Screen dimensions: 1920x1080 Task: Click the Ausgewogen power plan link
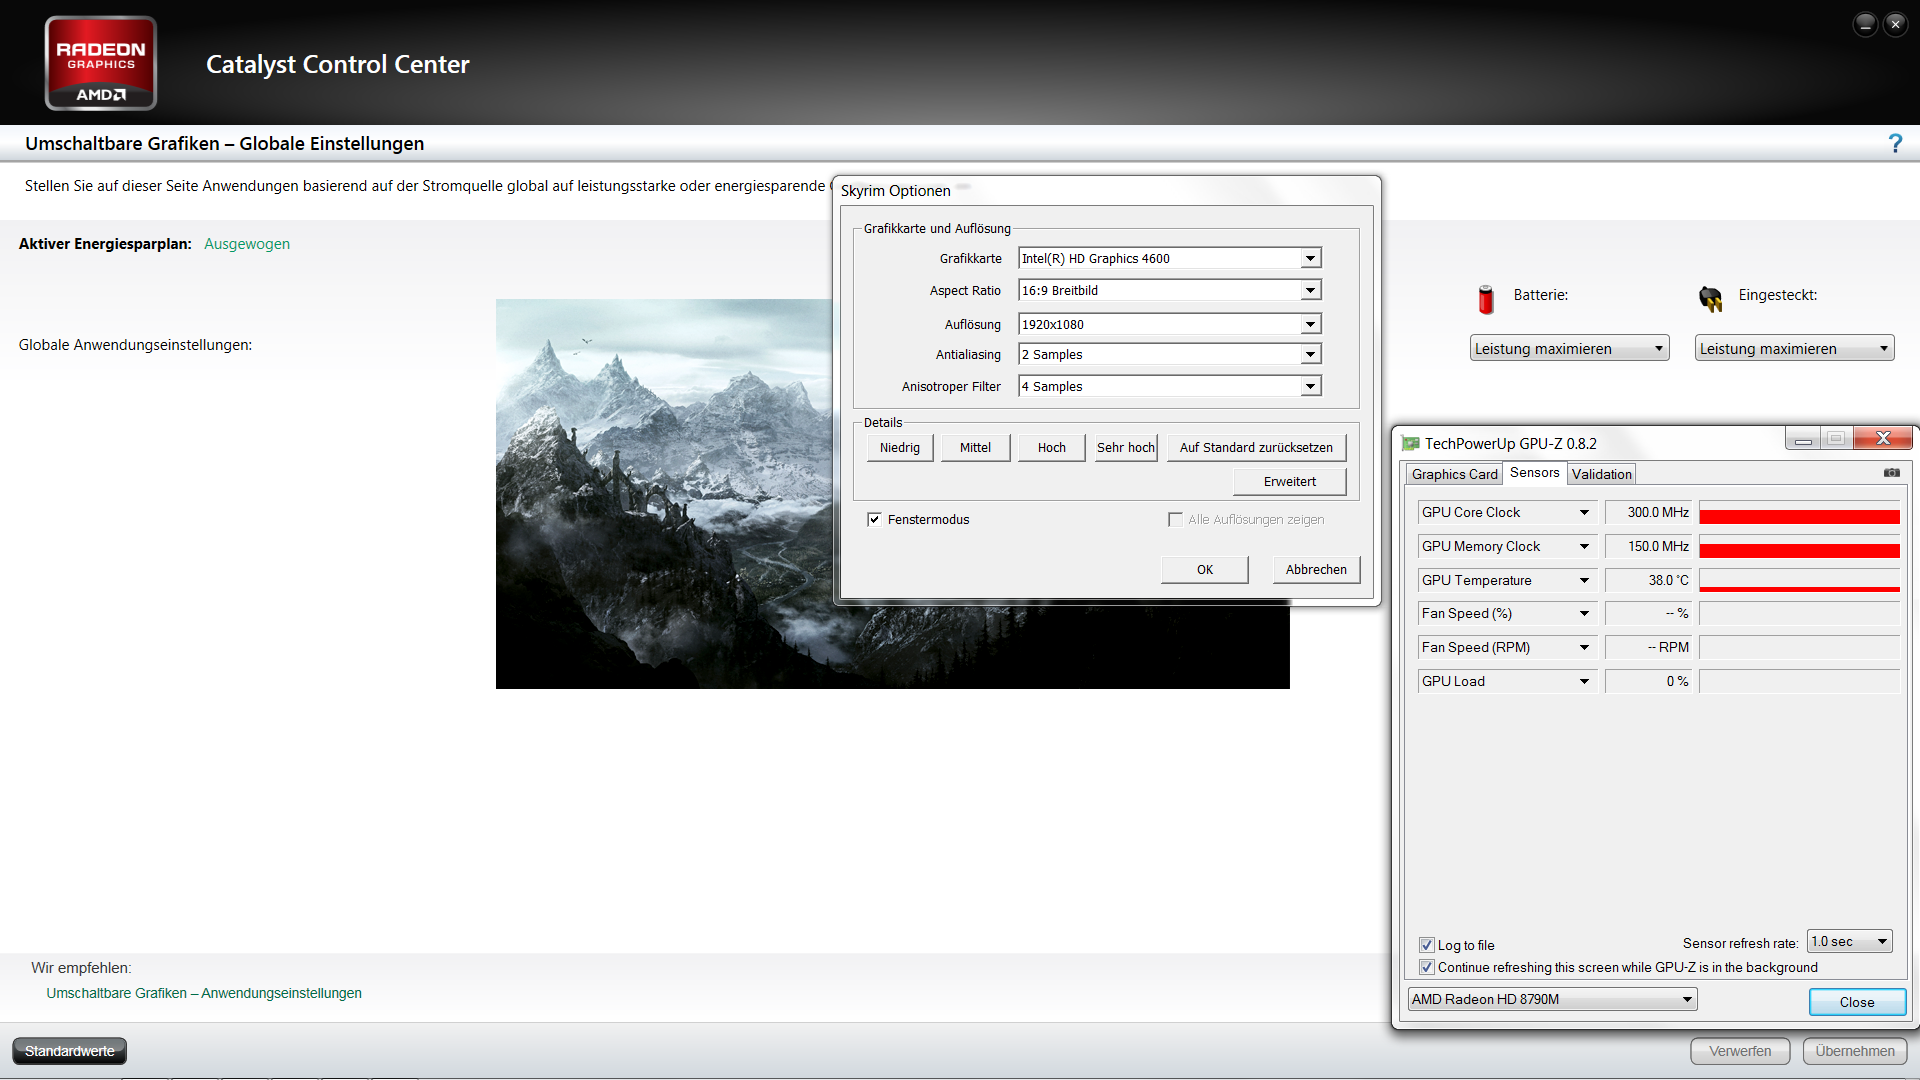click(x=247, y=244)
